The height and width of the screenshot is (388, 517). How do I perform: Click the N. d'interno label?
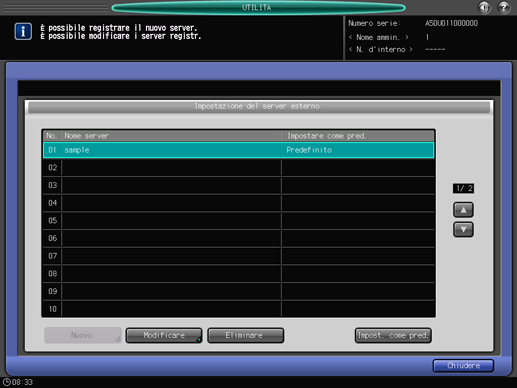pos(381,49)
